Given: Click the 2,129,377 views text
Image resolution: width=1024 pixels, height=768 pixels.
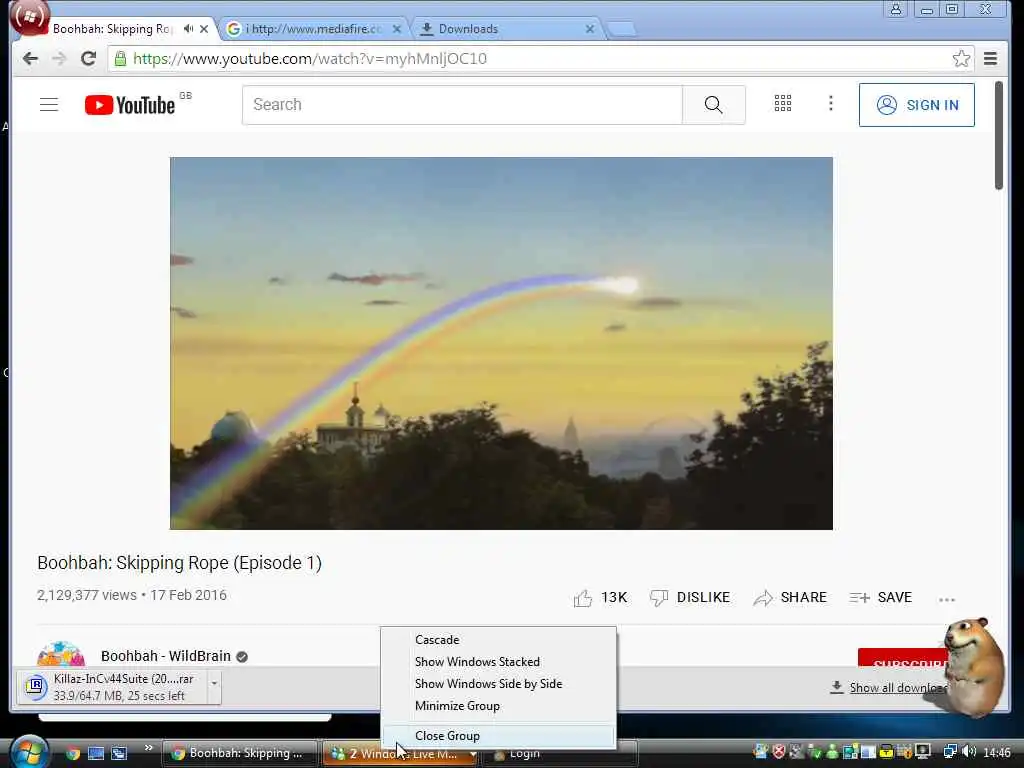Looking at the screenshot, I should coord(87,596).
